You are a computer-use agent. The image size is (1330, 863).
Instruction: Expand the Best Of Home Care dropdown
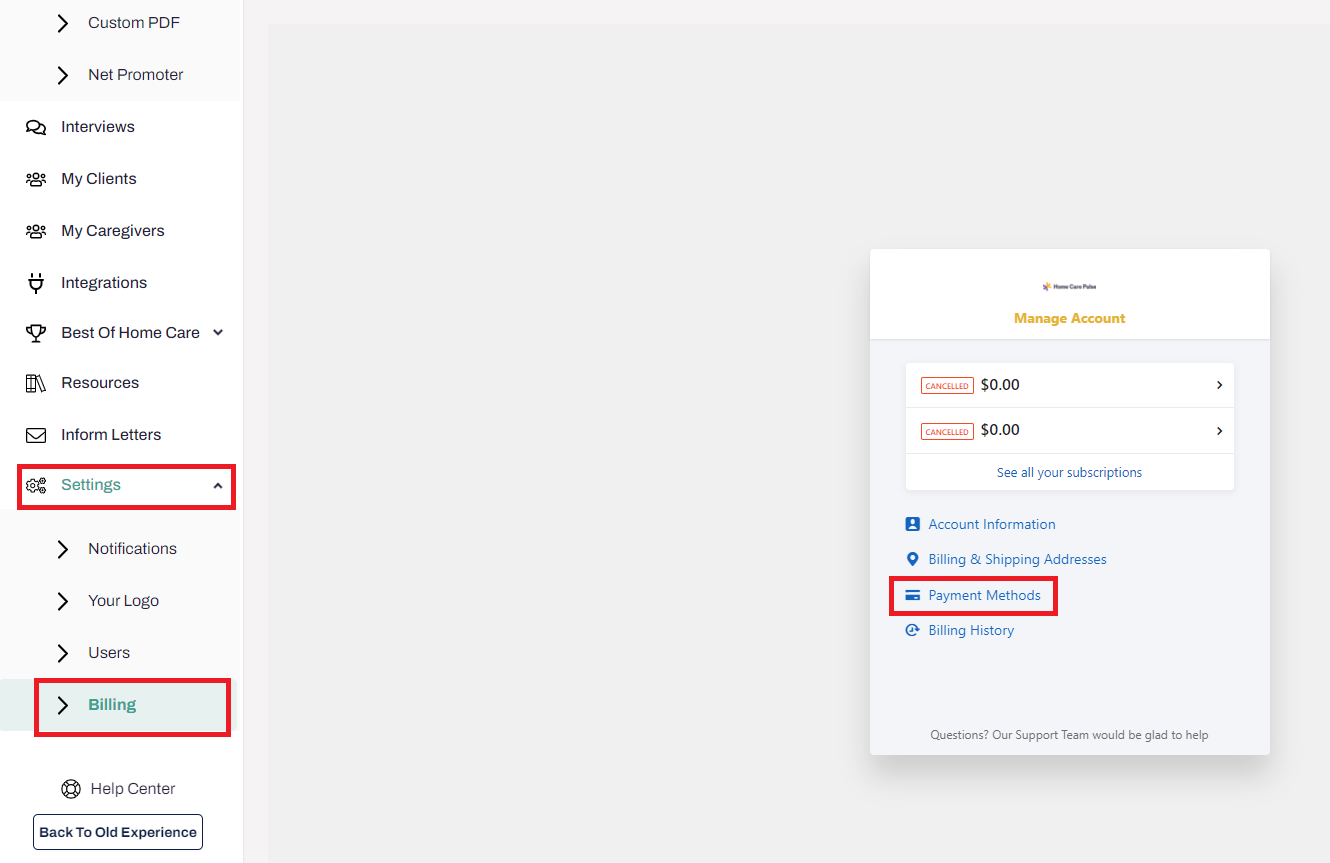click(x=218, y=332)
